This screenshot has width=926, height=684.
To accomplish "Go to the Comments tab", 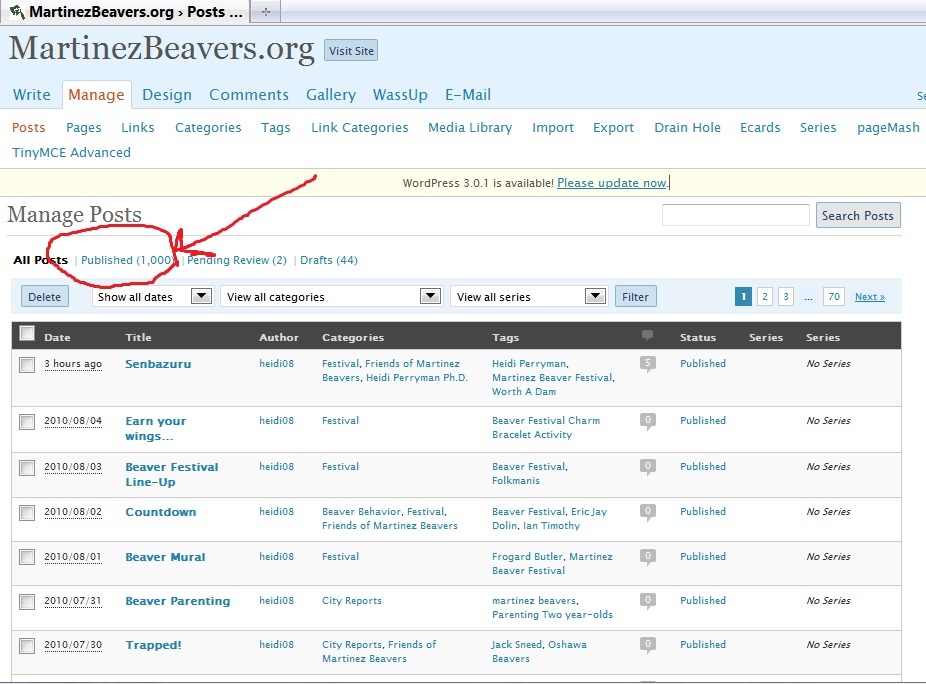I will (x=249, y=95).
